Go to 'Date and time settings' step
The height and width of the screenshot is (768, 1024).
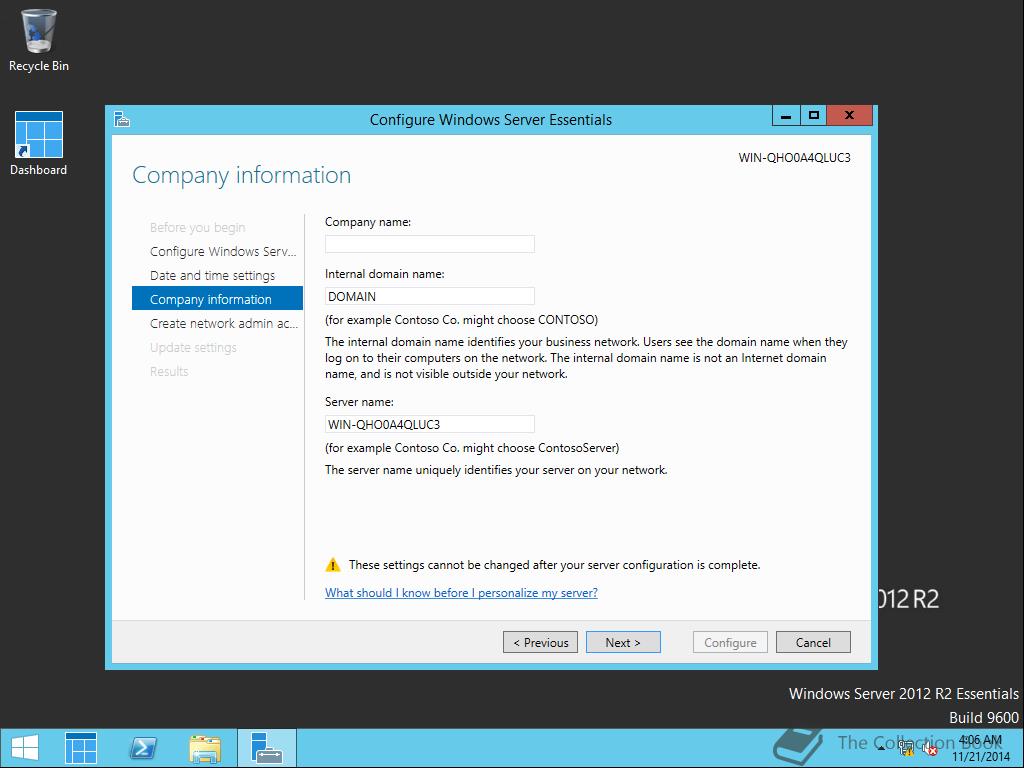(x=212, y=276)
